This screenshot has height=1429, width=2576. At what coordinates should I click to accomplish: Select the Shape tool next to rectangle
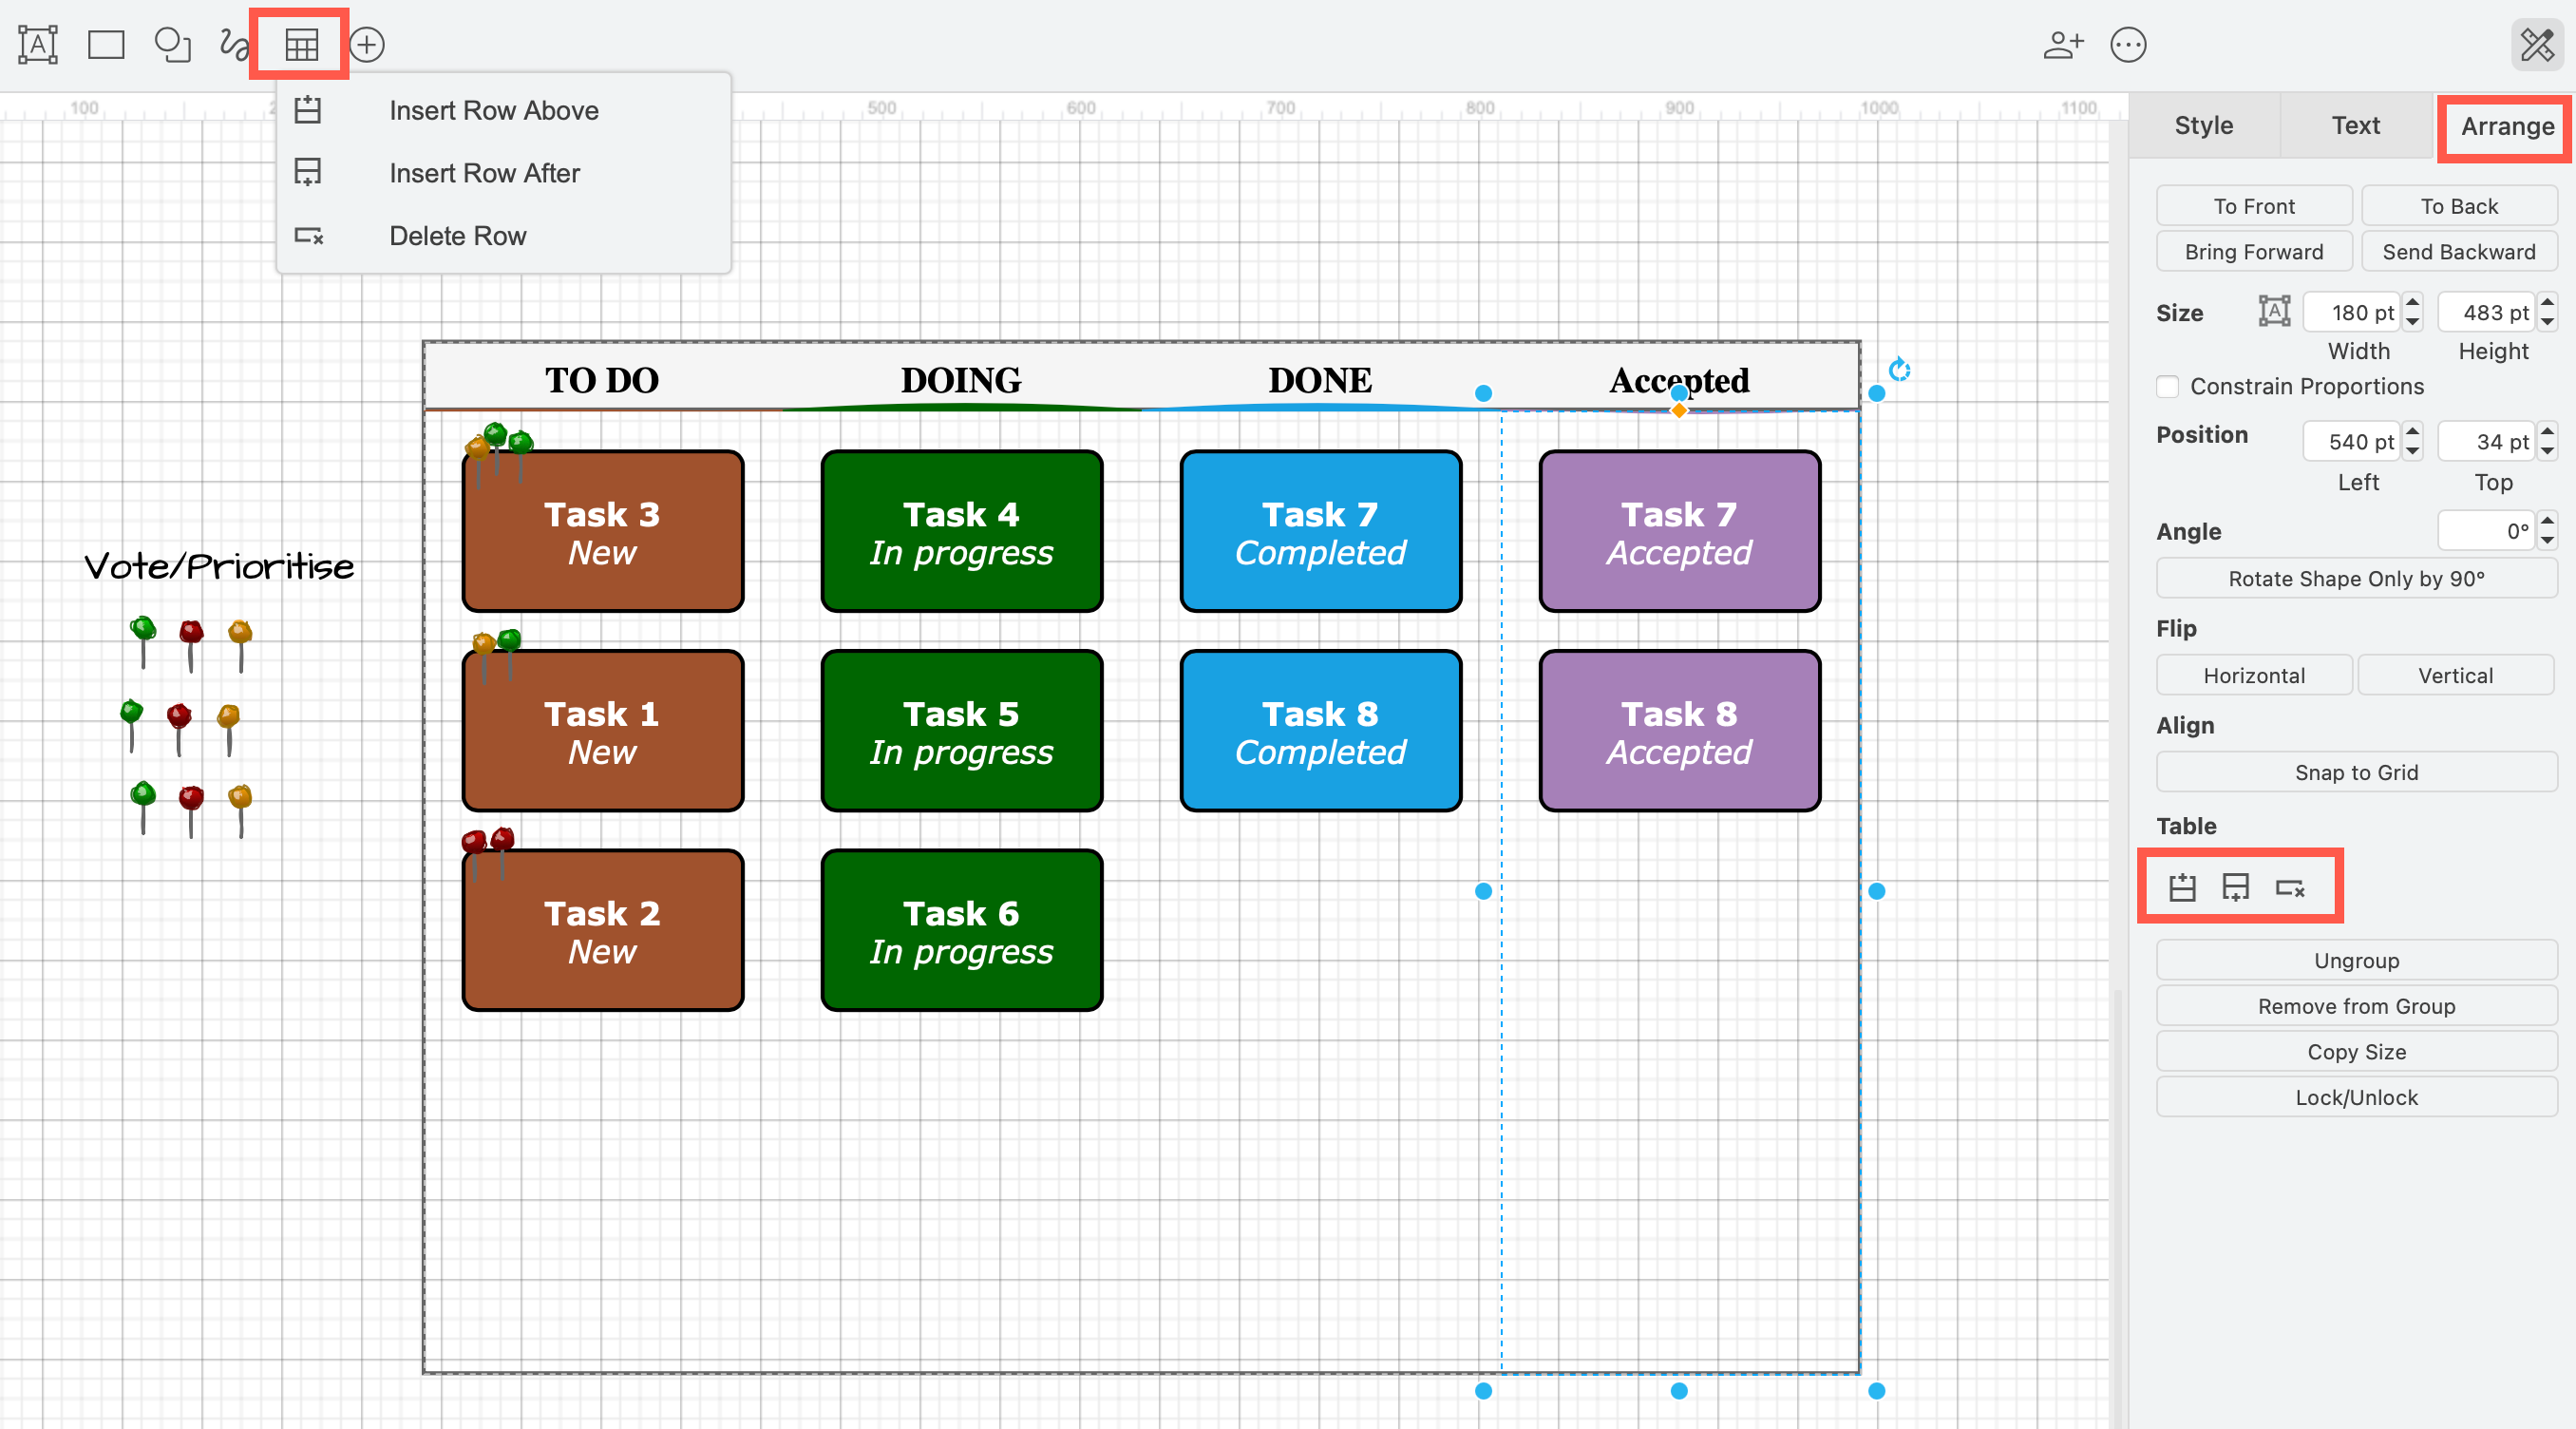tap(172, 44)
